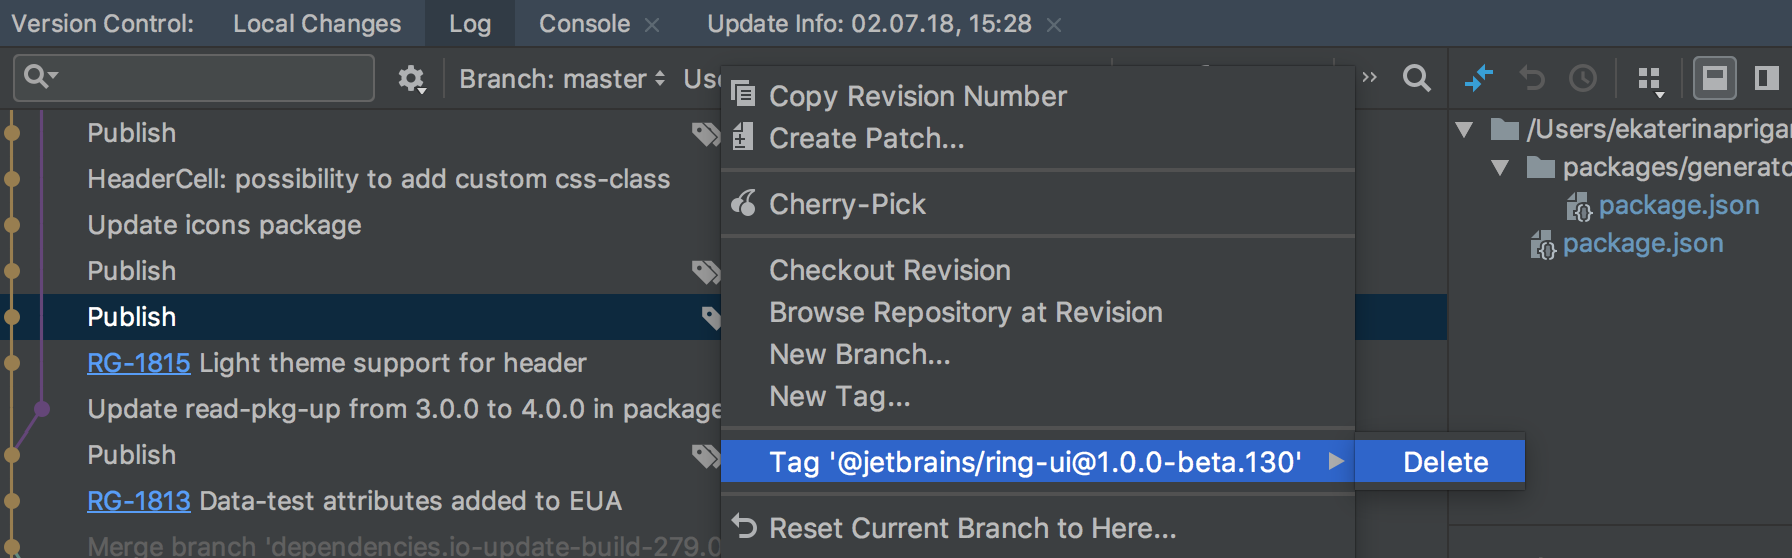Click the tag icon on the first Publish commit
Viewport: 1792px width, 558px height.
point(706,134)
